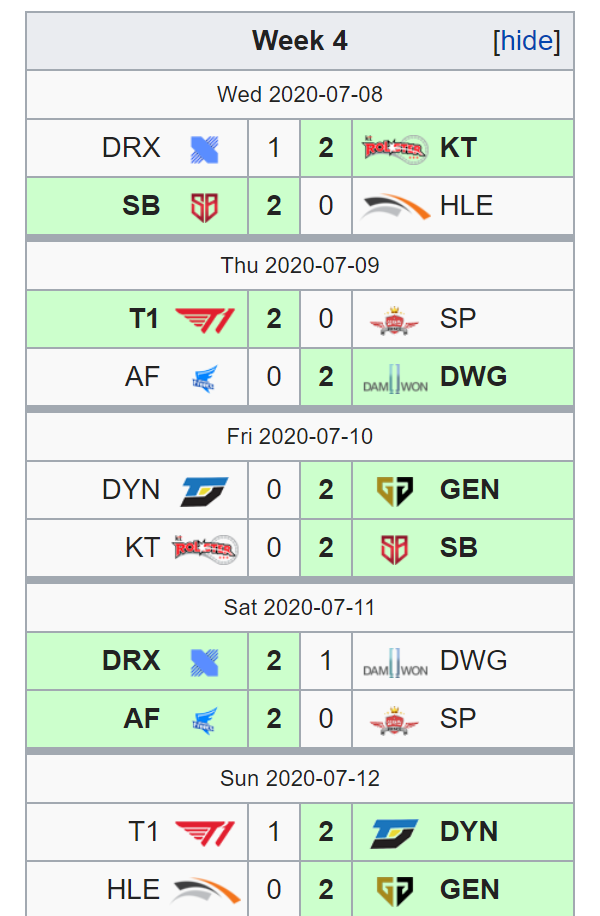600x916 pixels.
Task: Collapse Week 4 with the hide link
Action: [x=526, y=41]
